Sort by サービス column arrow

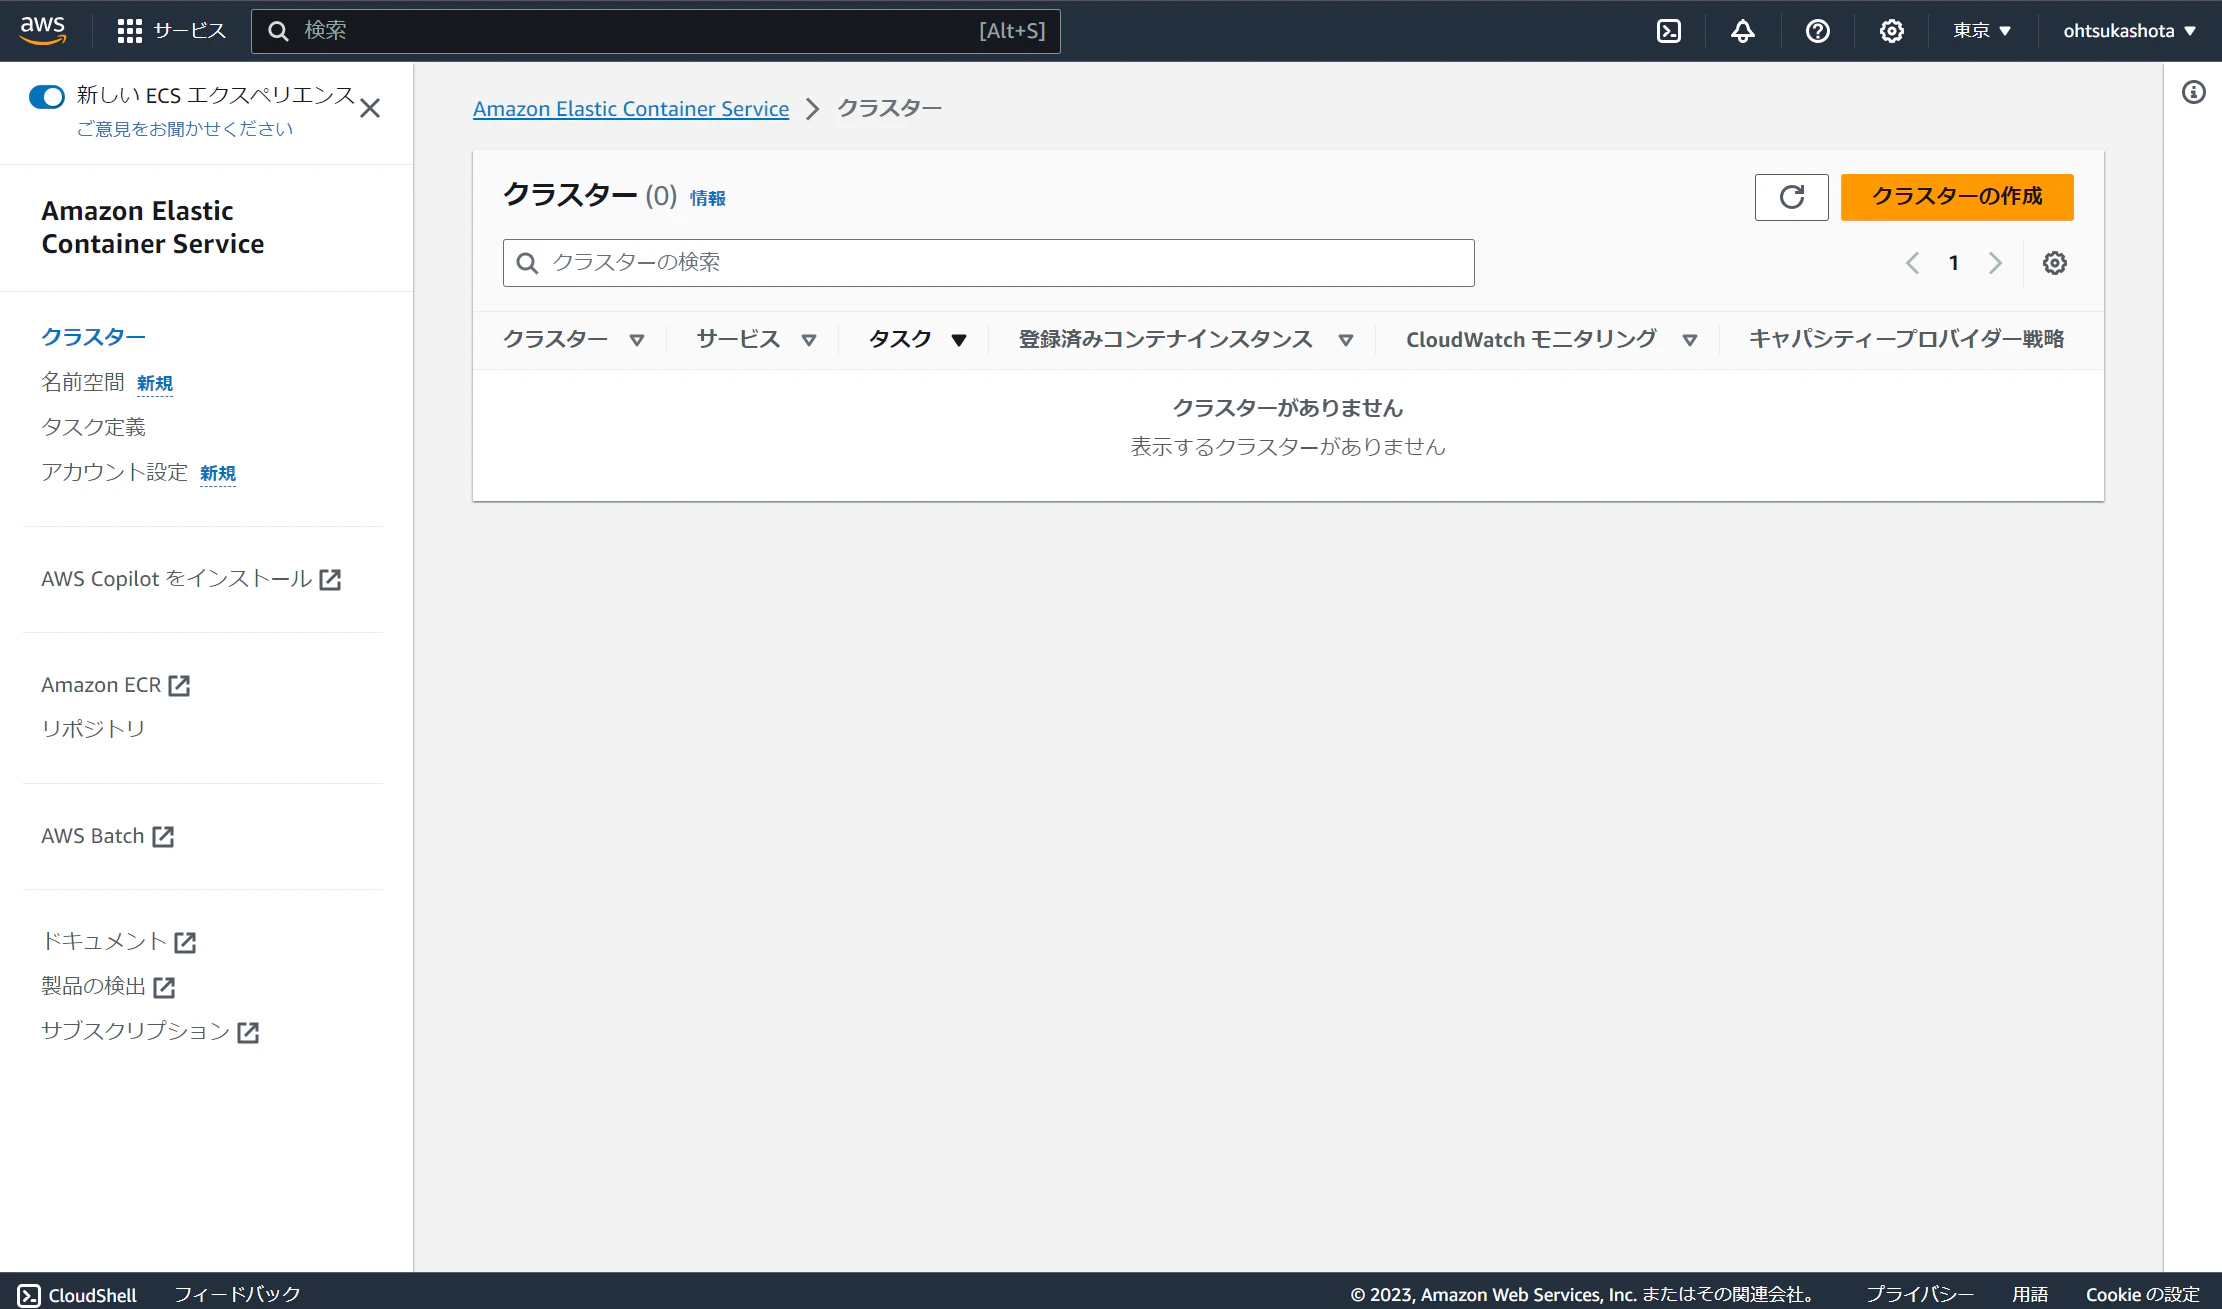tap(809, 340)
